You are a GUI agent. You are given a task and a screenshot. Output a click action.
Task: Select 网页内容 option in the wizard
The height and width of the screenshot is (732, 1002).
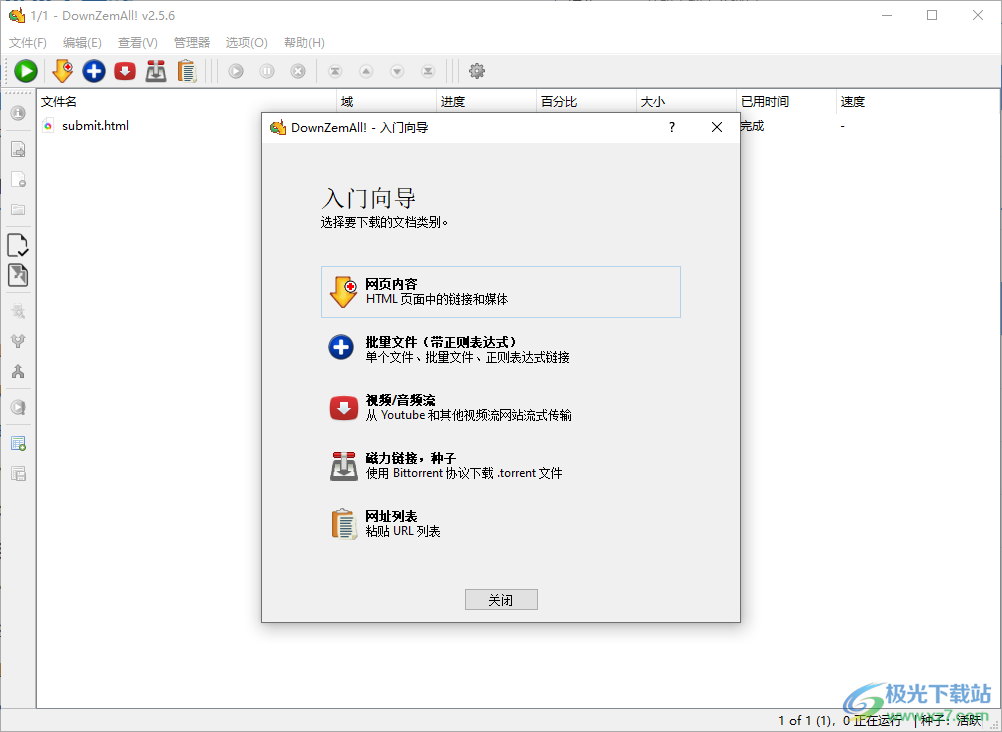[500, 292]
